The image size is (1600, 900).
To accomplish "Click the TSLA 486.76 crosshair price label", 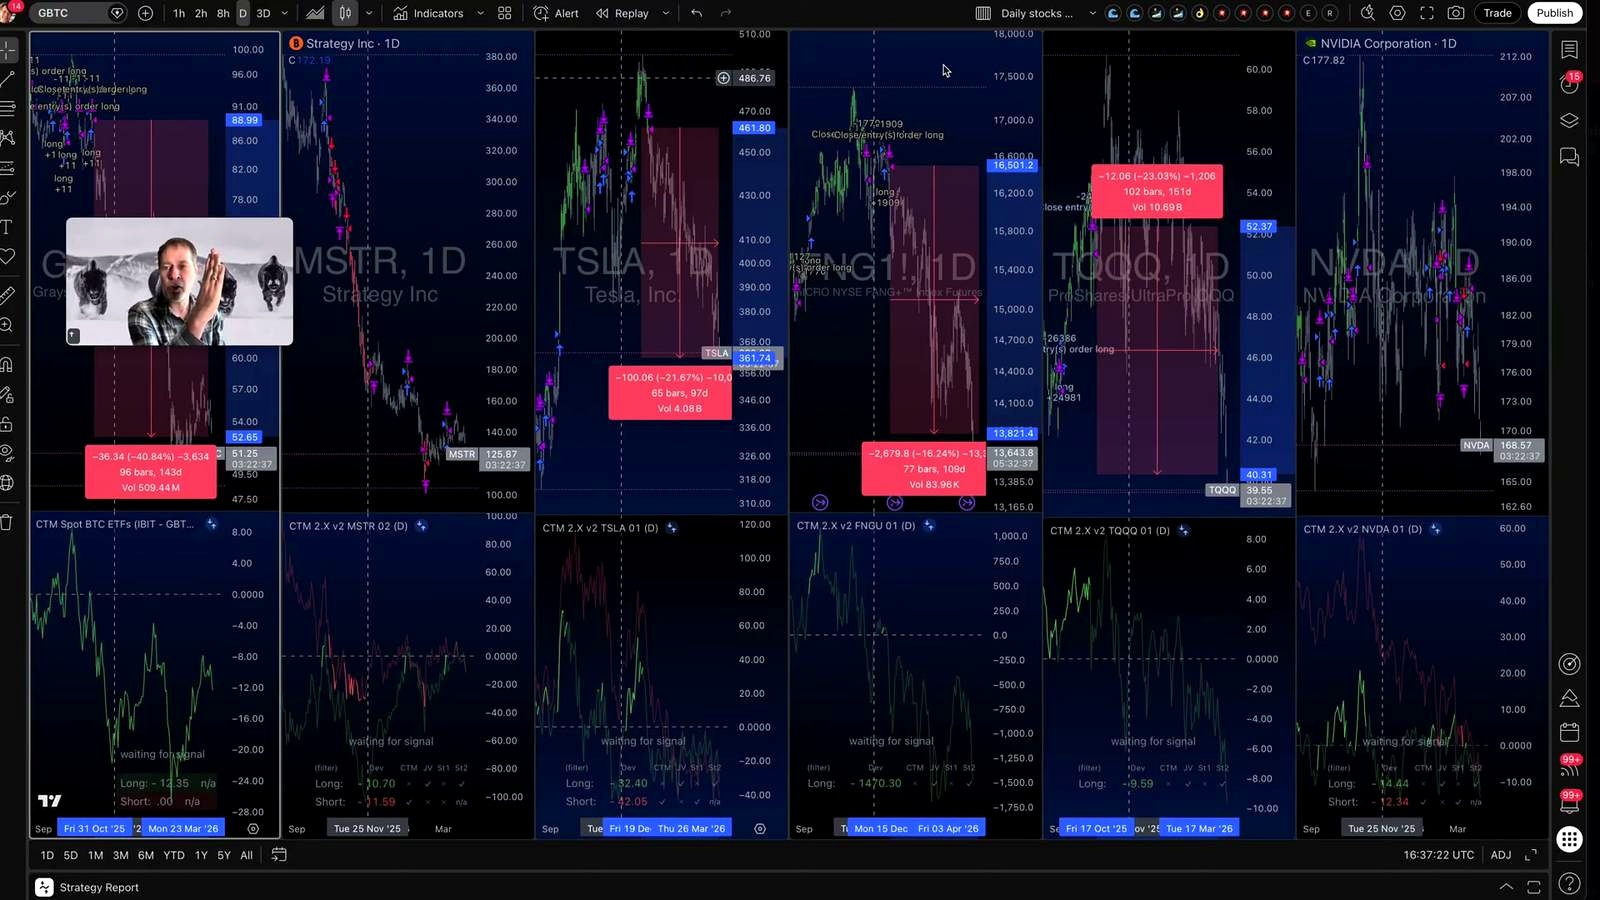I will [754, 78].
